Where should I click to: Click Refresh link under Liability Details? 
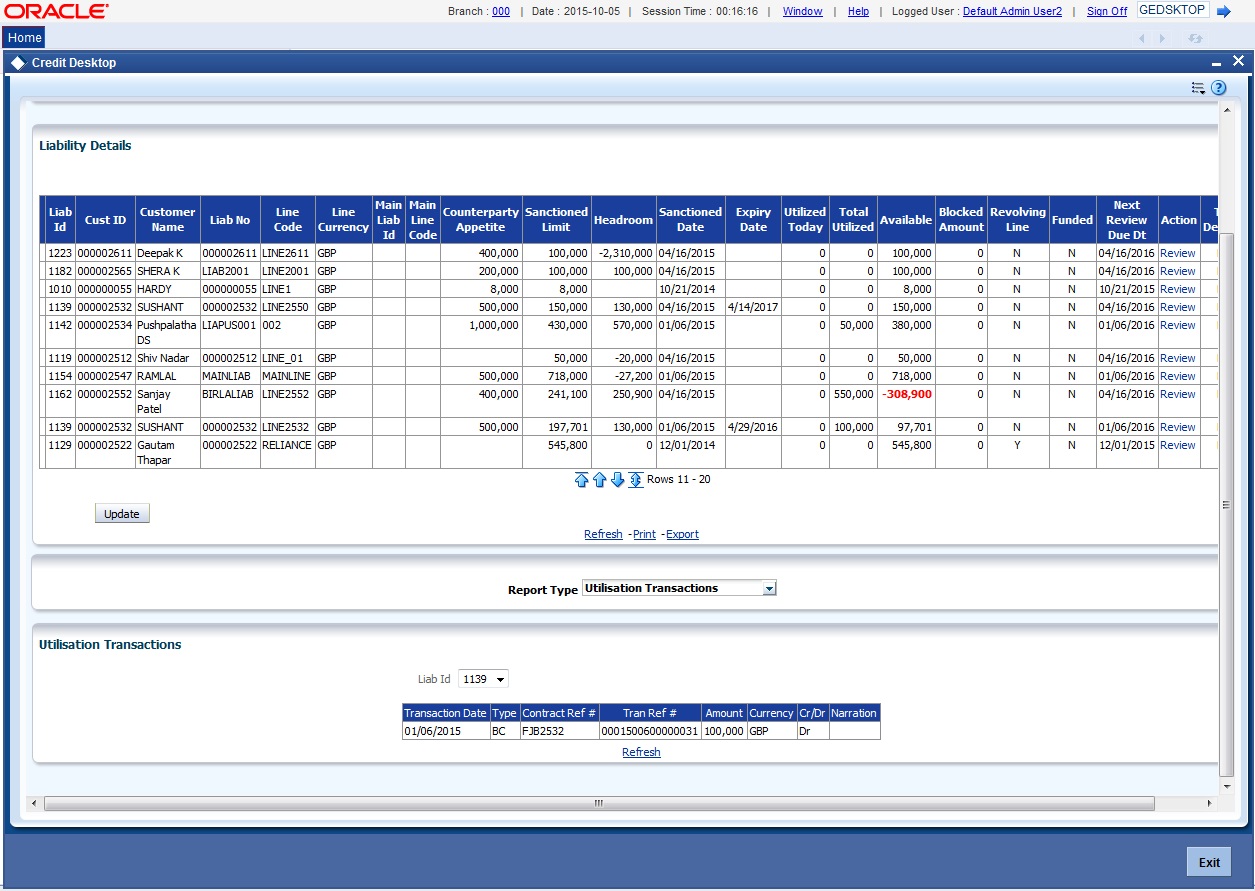point(603,534)
